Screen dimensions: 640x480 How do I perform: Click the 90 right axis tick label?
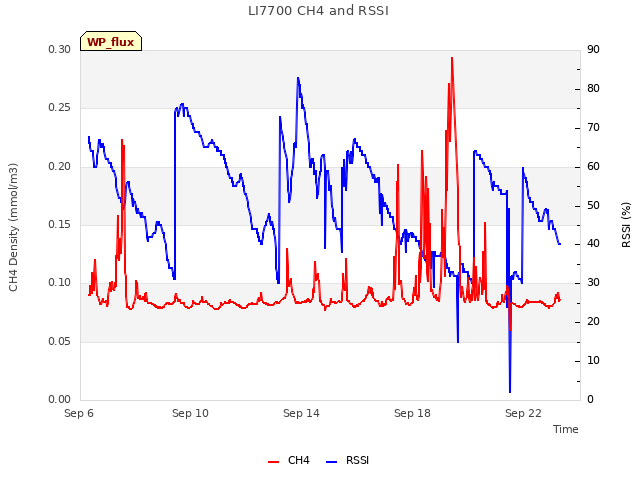(593, 50)
